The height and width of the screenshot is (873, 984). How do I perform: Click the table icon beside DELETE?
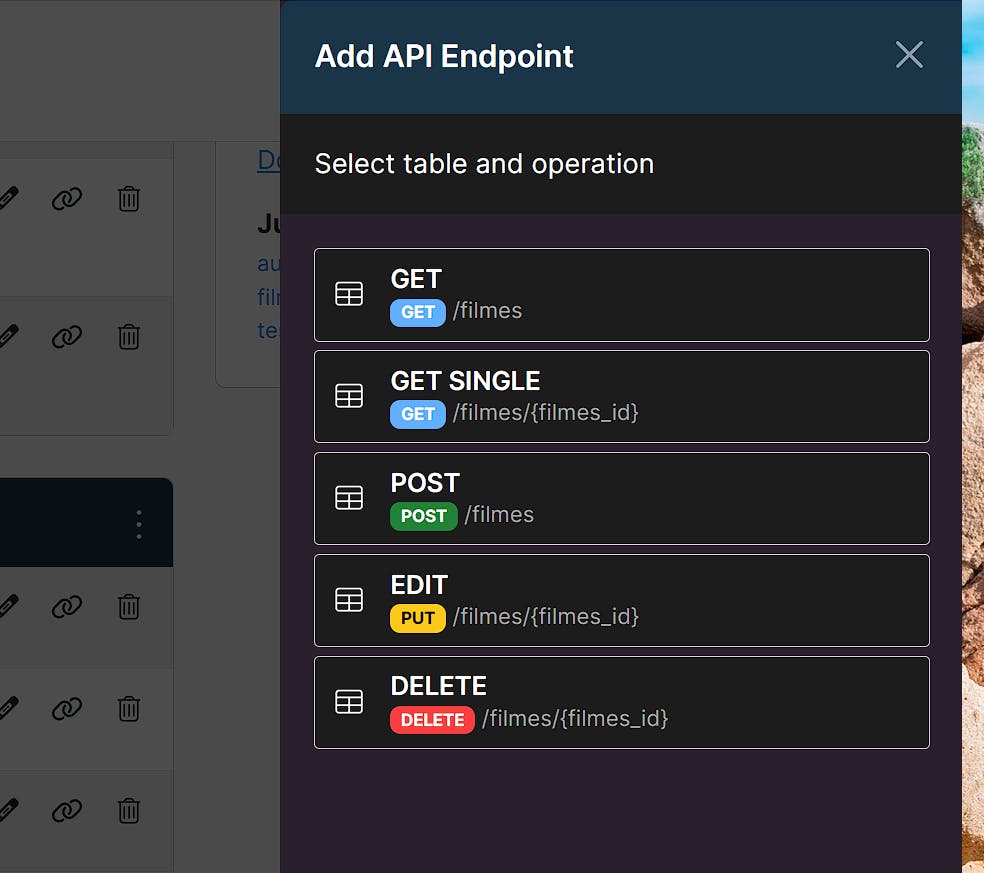coord(349,702)
